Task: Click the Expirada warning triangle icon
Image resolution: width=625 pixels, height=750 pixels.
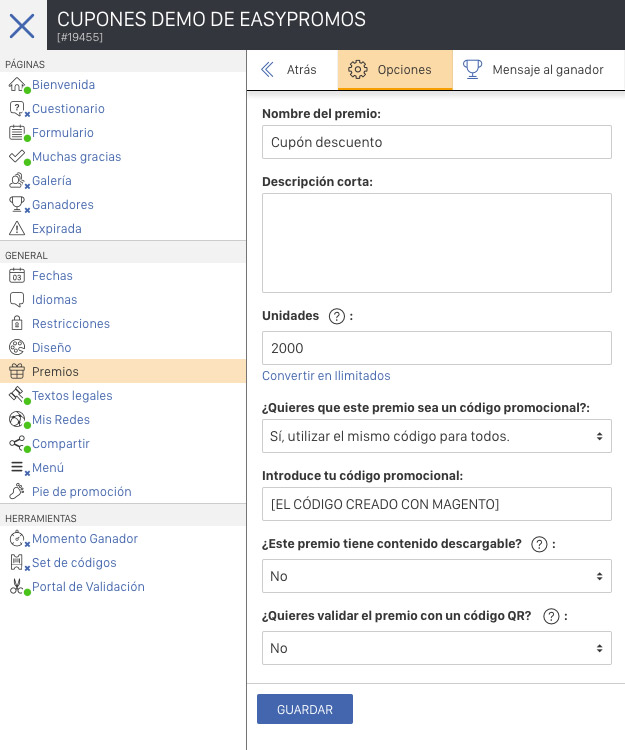Action: point(17,228)
